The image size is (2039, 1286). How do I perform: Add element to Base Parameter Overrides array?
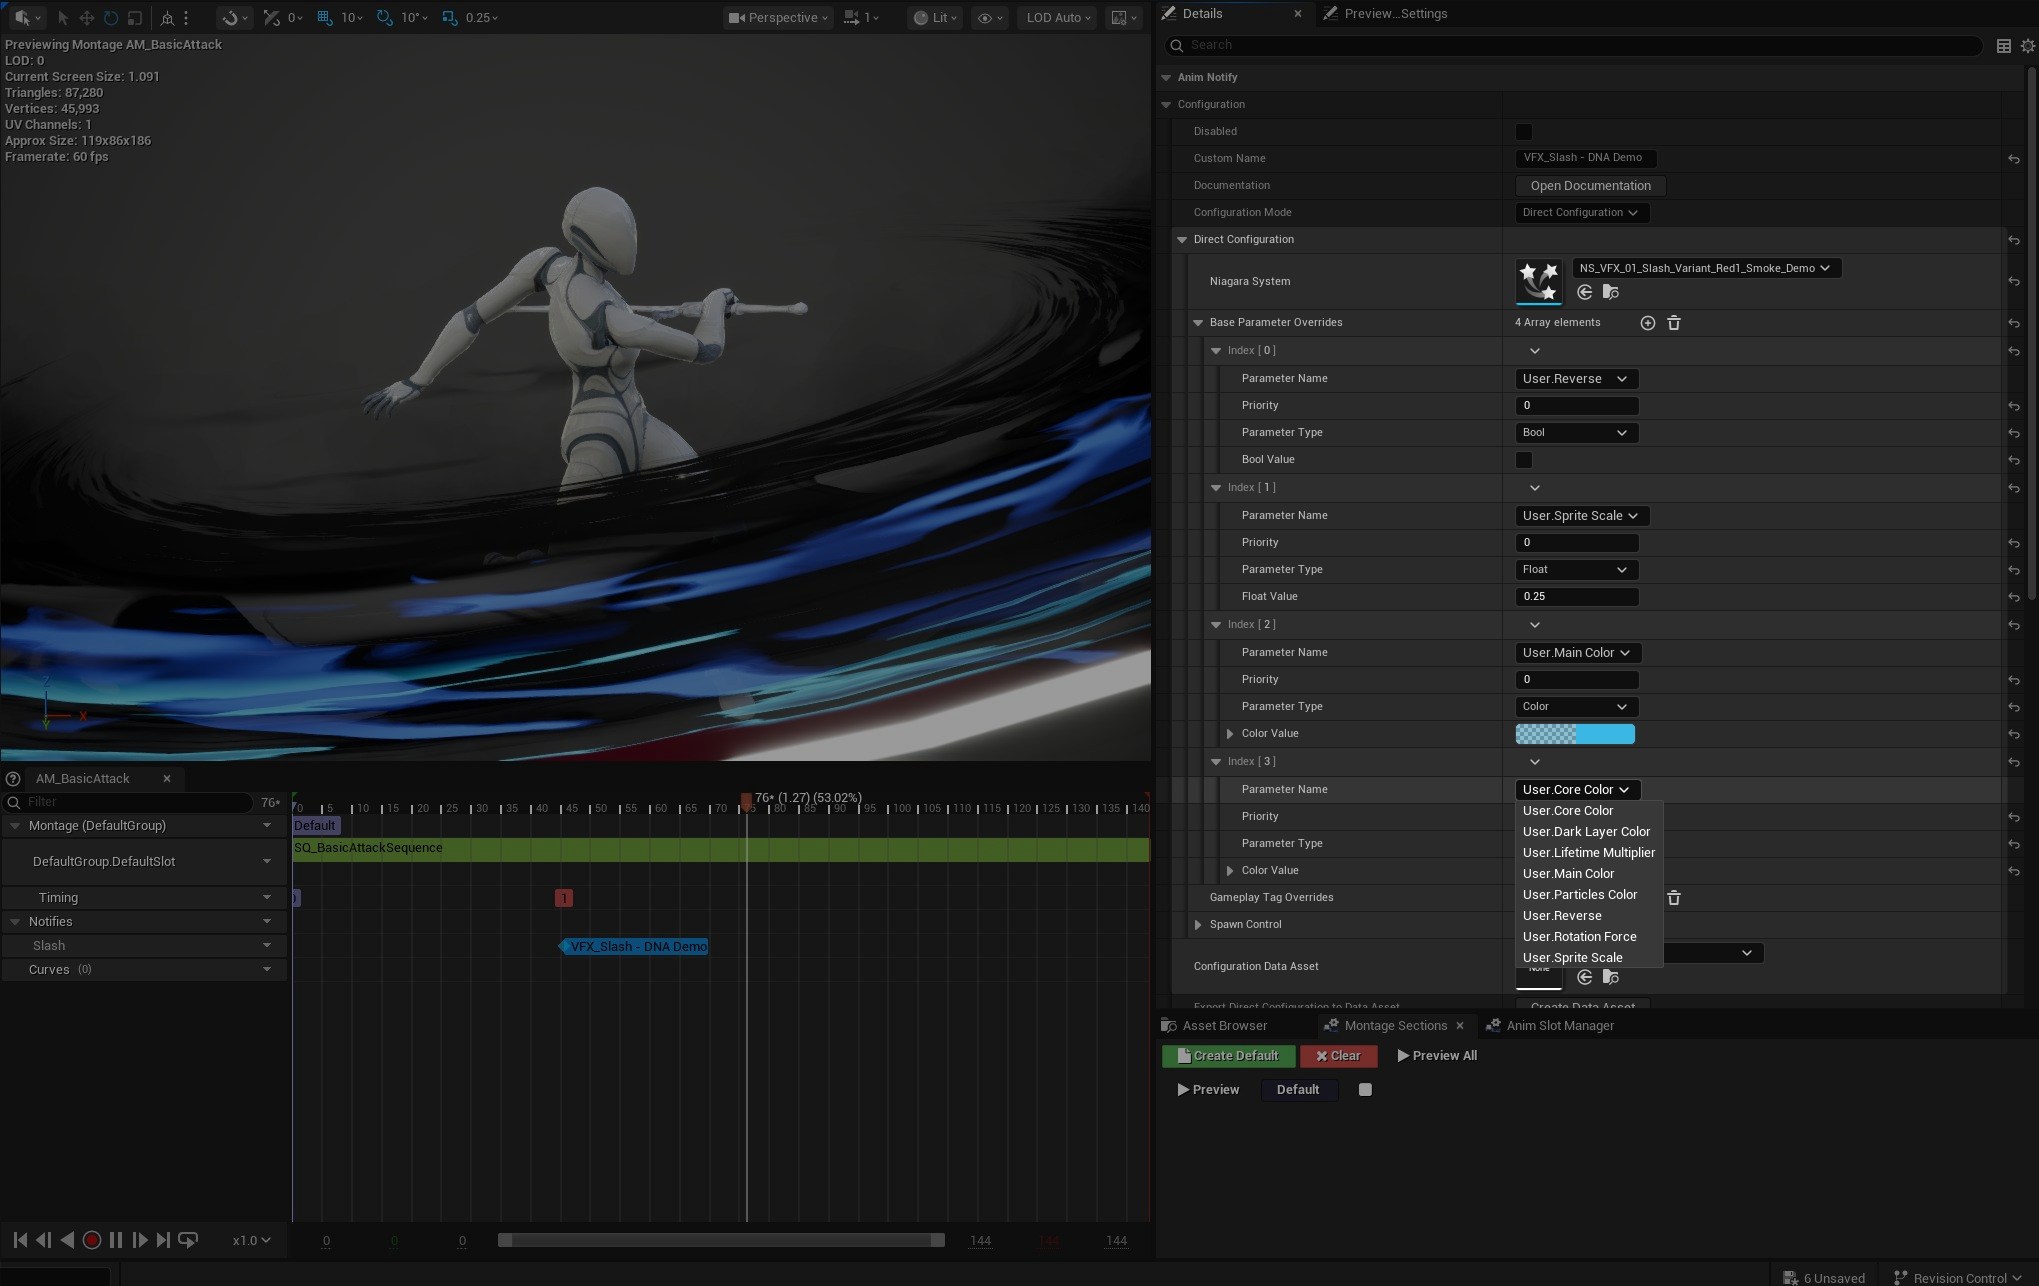click(x=1647, y=323)
